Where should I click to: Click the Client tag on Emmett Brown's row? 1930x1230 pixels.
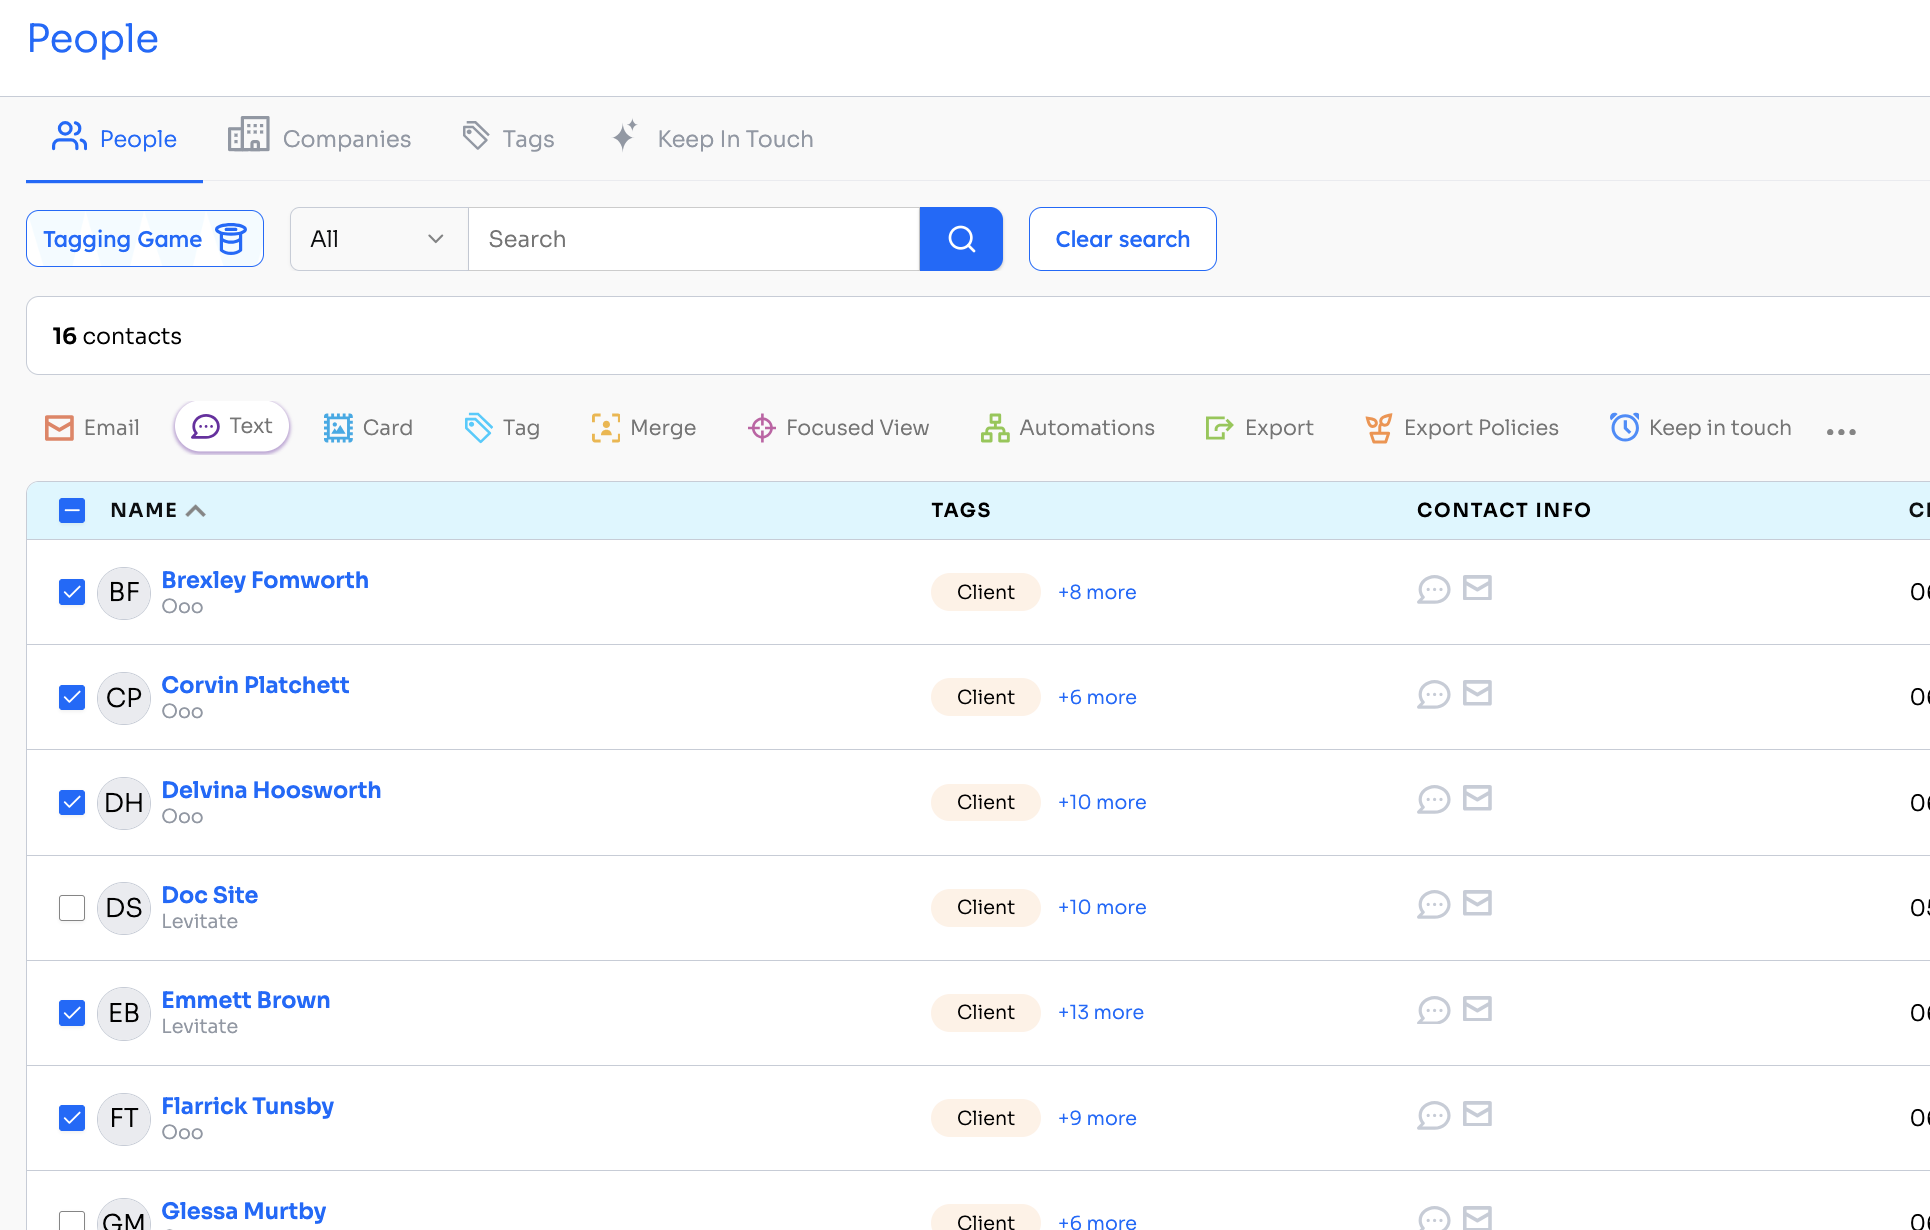(x=986, y=1012)
